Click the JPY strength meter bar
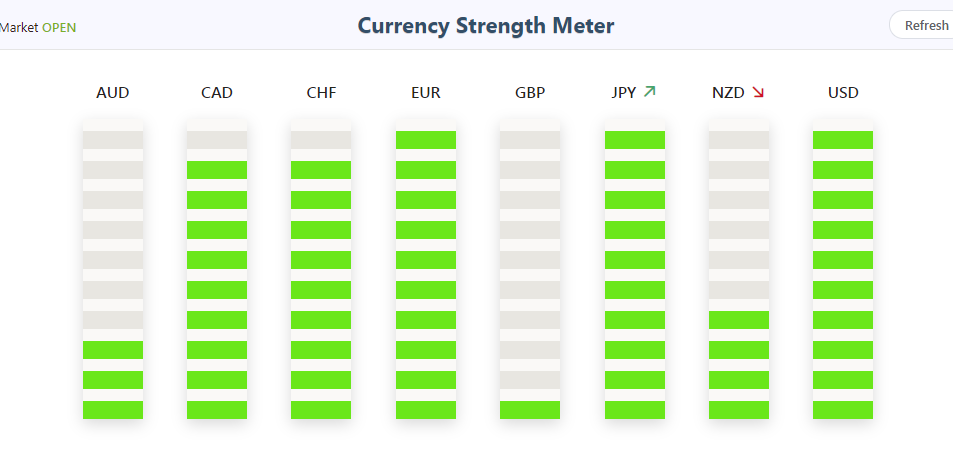Screen dimensions: 953x458 coord(635,270)
